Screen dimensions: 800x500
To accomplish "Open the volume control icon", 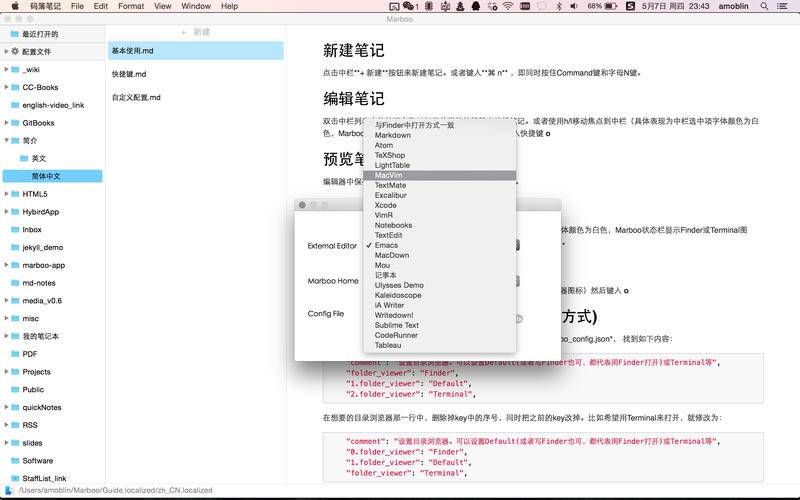I will click(574, 6).
